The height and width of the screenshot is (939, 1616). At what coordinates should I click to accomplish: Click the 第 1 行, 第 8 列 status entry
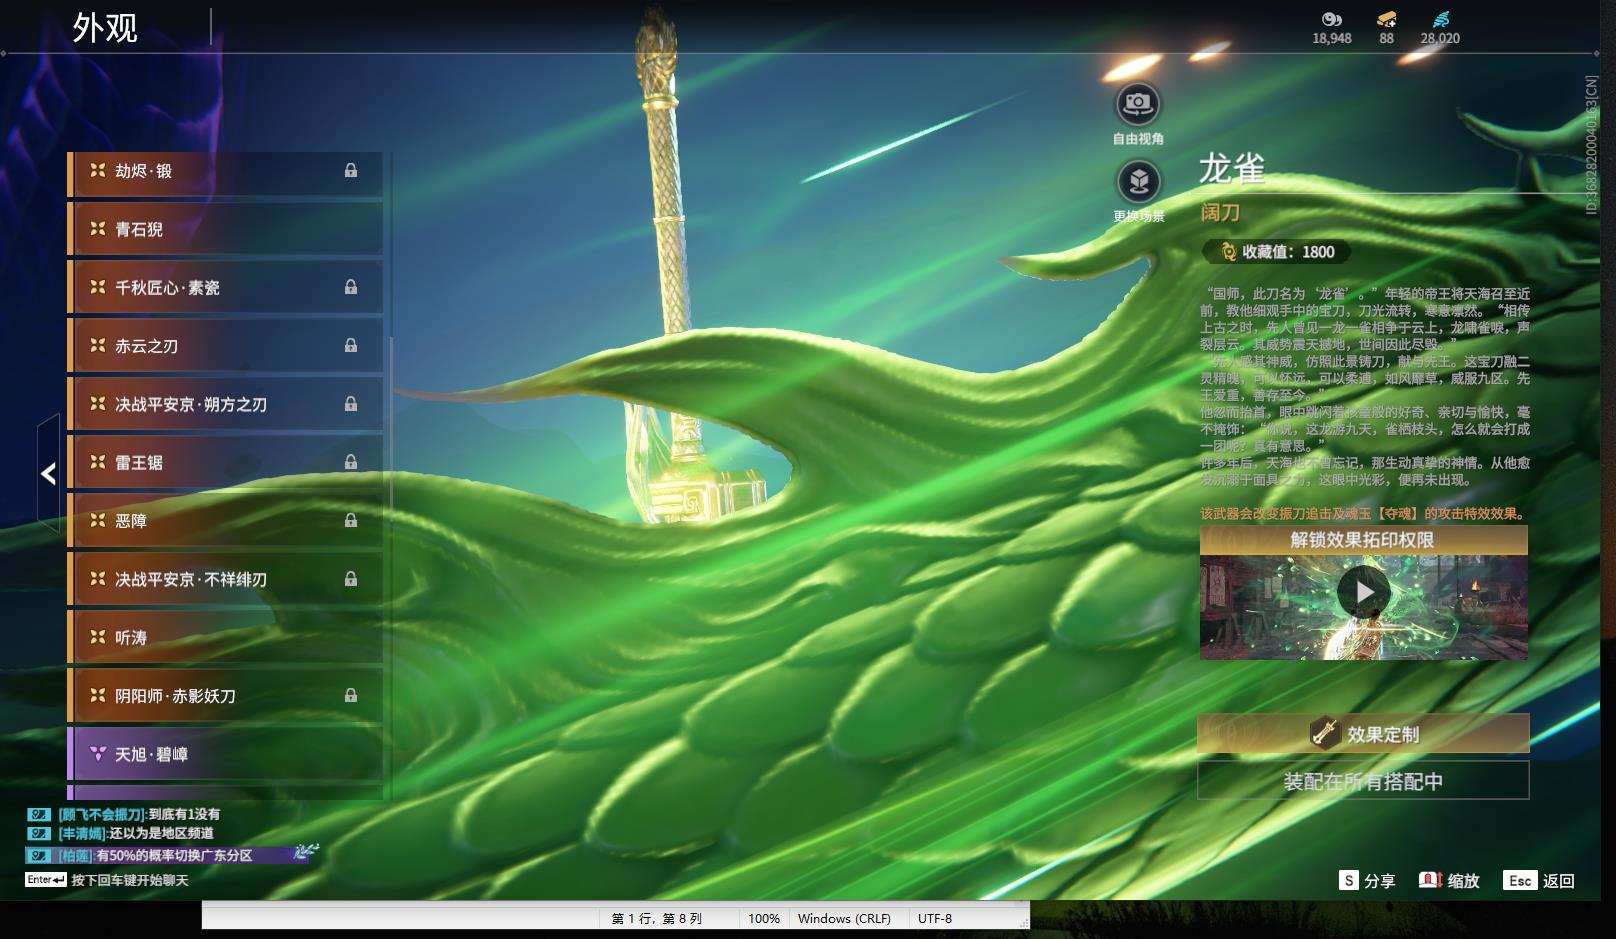657,918
